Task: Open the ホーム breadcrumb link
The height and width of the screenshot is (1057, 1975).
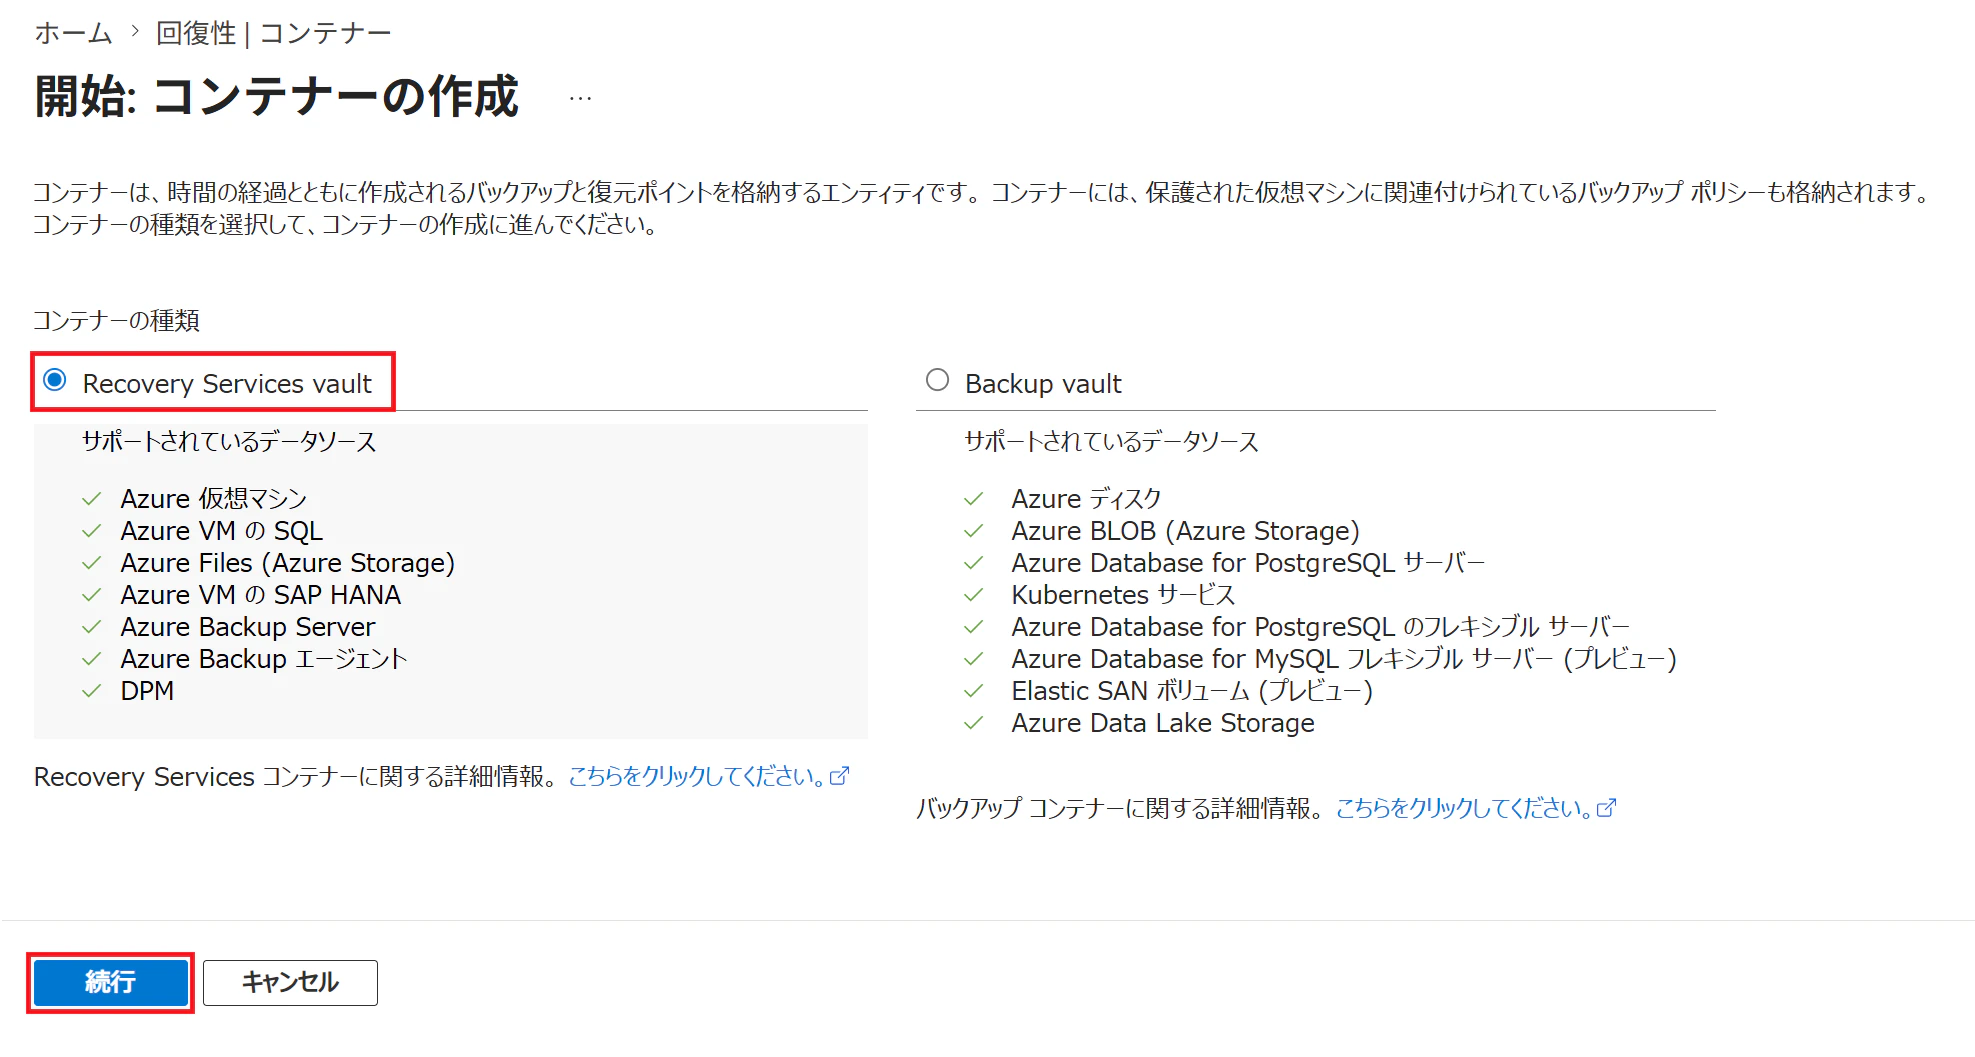Action: pyautogui.click(x=73, y=33)
